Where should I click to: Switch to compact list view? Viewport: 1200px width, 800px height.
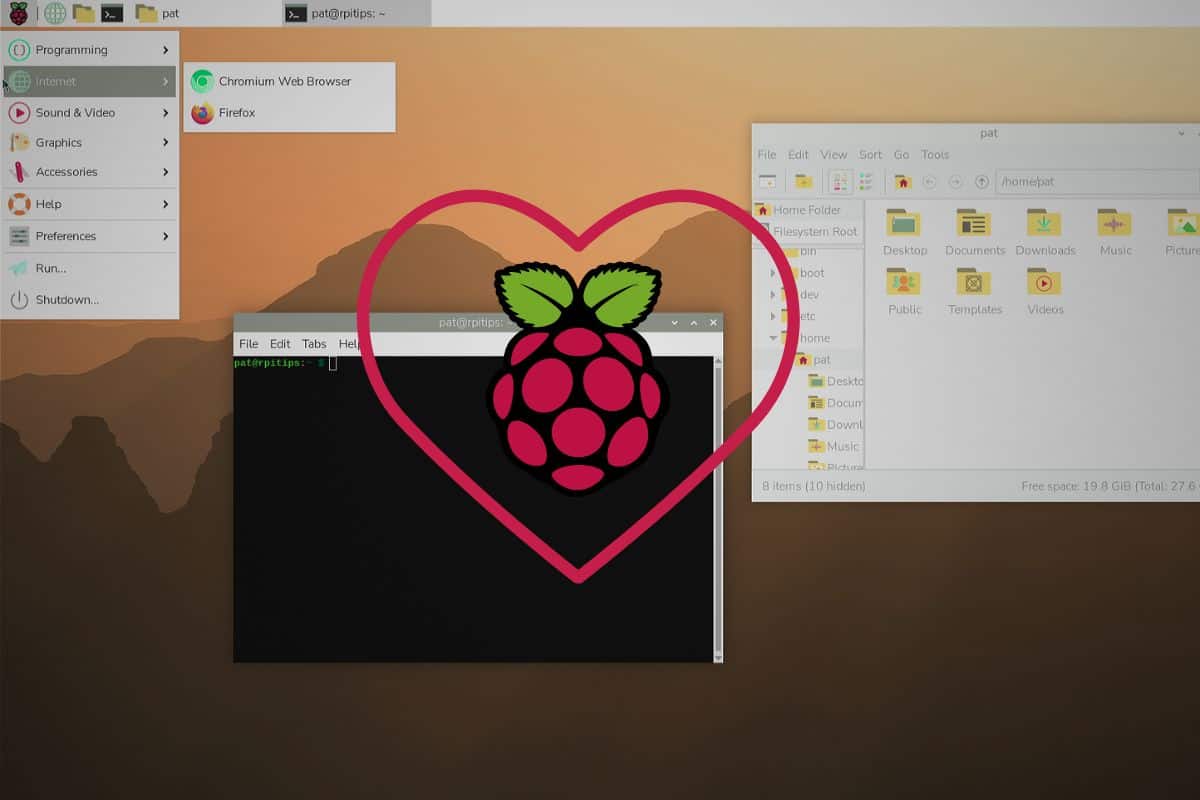pos(866,181)
